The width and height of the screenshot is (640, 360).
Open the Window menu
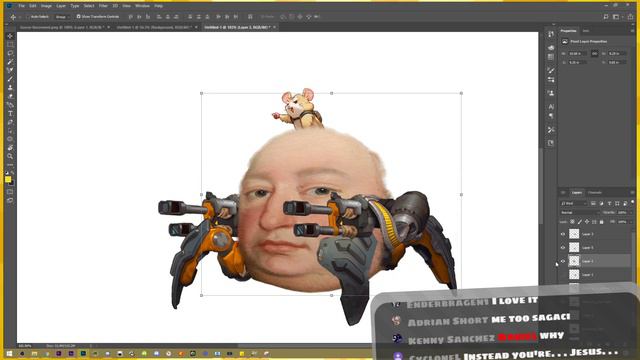[142, 6]
